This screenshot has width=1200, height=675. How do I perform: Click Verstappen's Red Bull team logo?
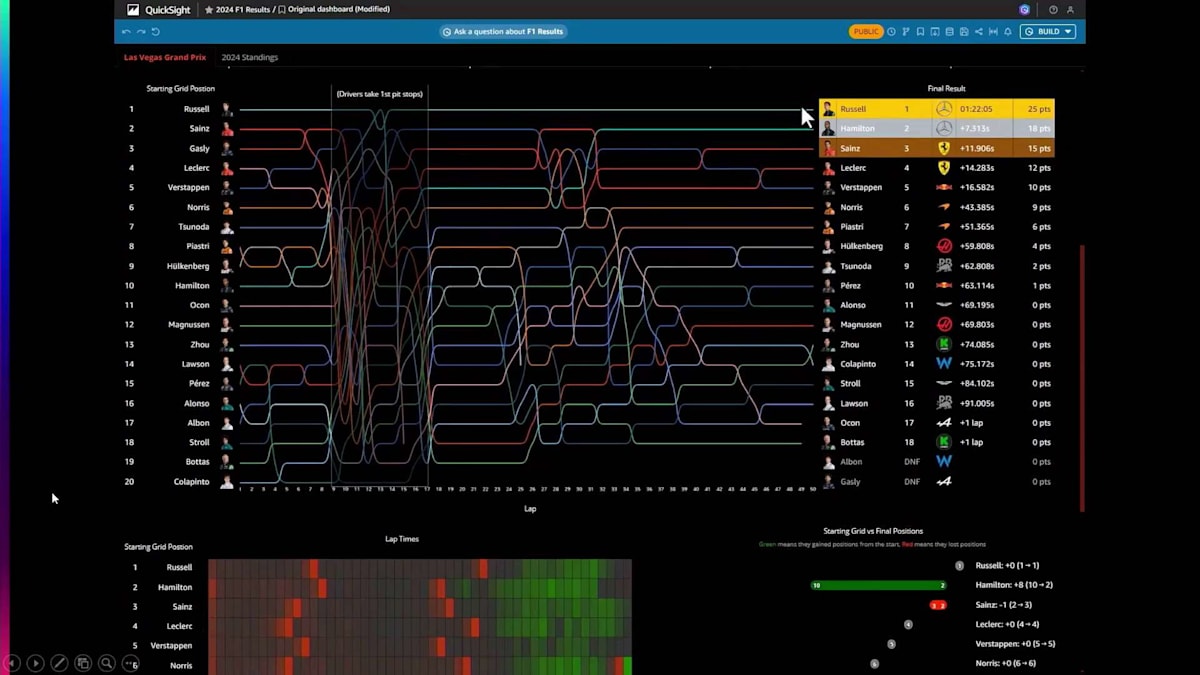[x=944, y=187]
